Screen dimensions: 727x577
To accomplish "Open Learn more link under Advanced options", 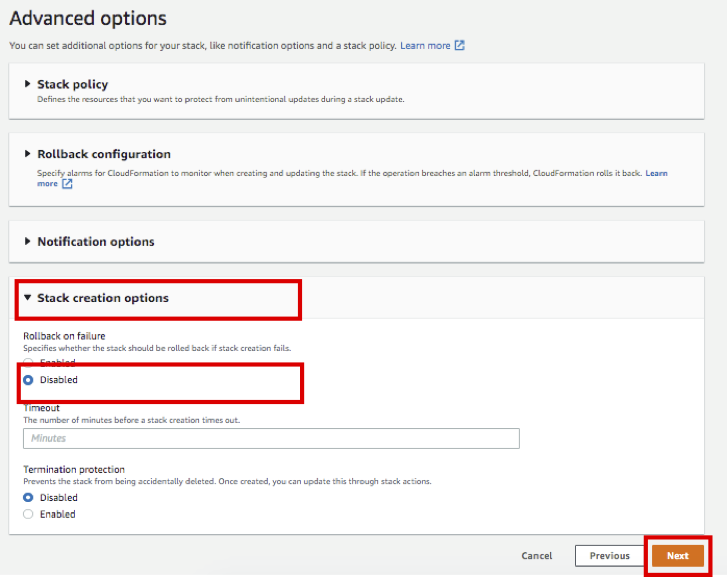I will point(425,46).
